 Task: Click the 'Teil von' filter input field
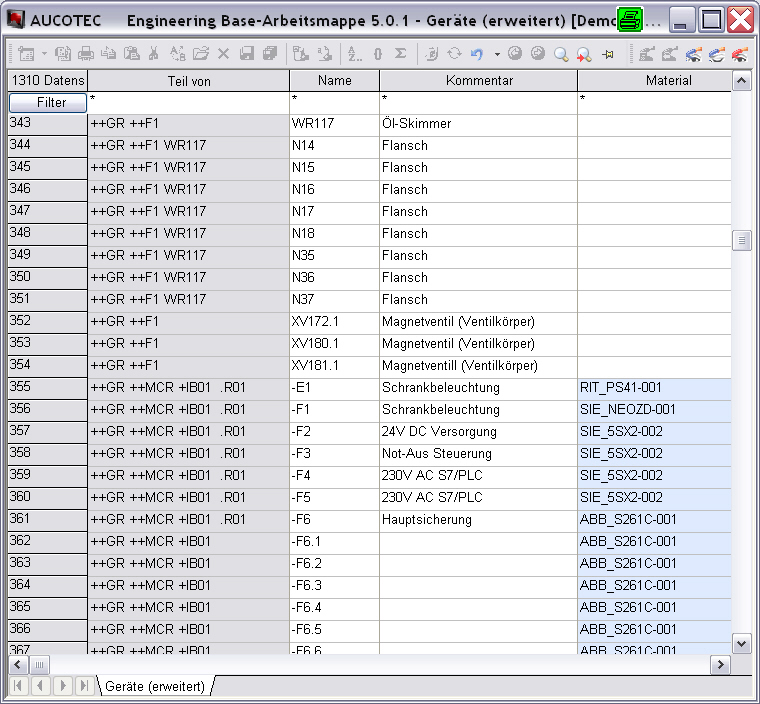click(189, 103)
